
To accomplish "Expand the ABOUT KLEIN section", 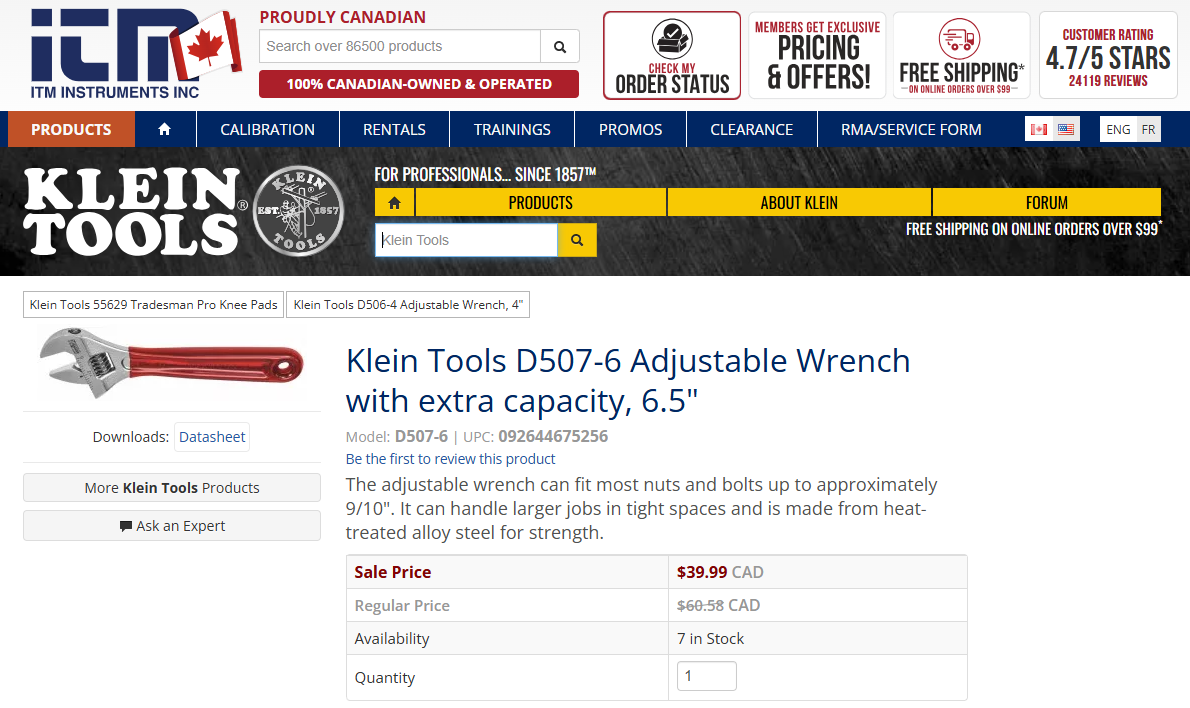I will [799, 202].
